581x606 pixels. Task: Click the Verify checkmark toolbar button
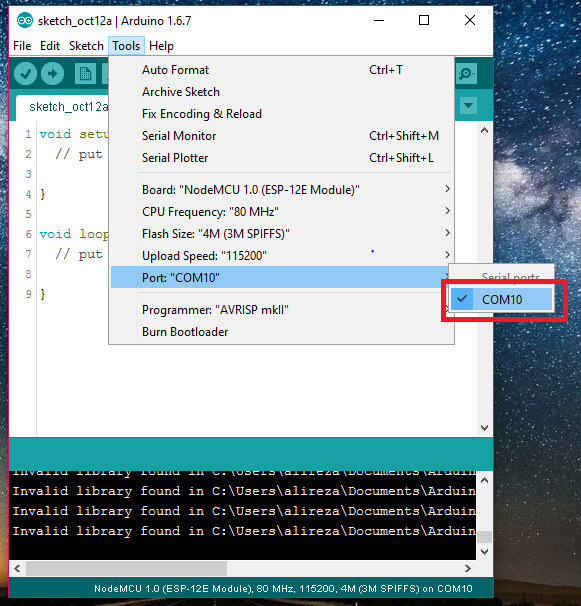click(x=26, y=73)
